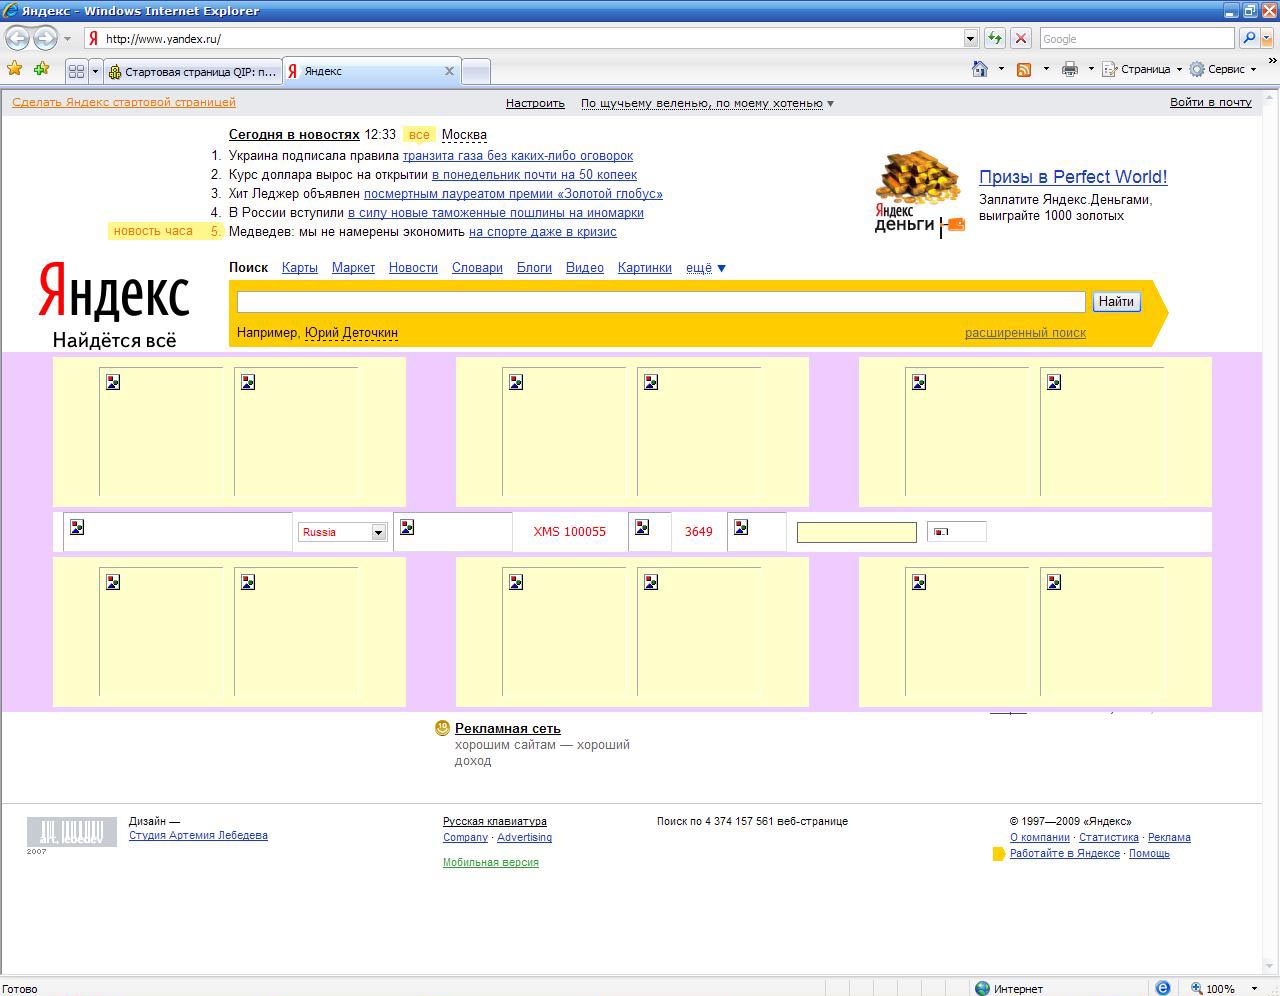Switch to Стартовая страница QIP tab
1280x996 pixels.
tap(193, 72)
